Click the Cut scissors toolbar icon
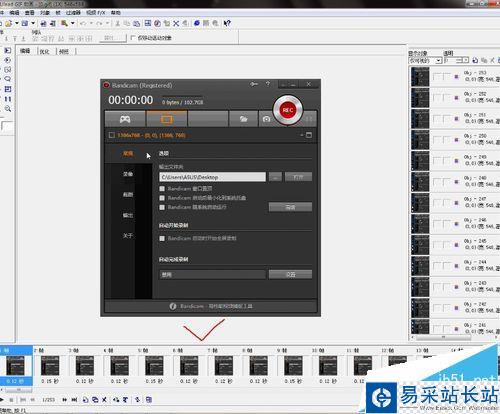500x414 pixels. pyautogui.click(x=117, y=23)
